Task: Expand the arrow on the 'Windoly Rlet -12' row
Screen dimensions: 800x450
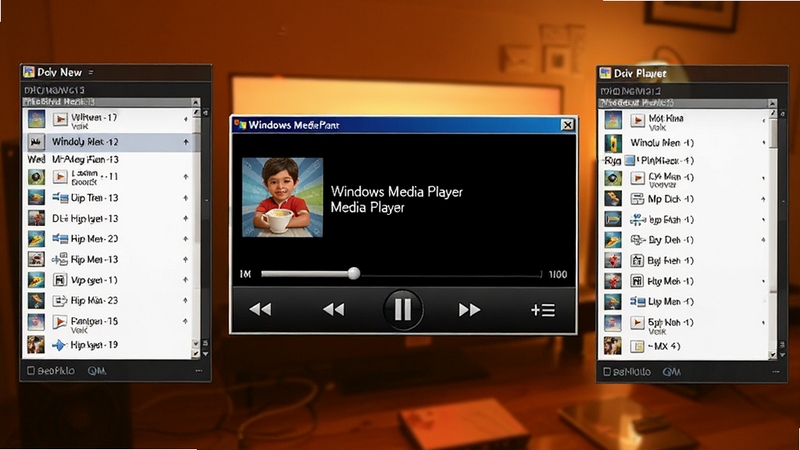Action: [186, 142]
